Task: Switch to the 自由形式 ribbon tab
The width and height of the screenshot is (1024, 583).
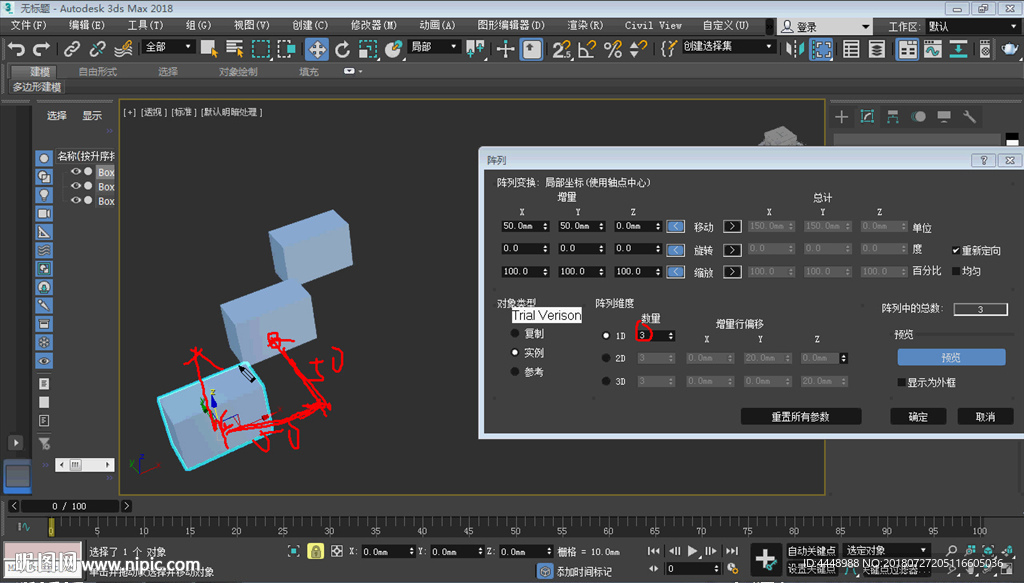Action: (97, 72)
